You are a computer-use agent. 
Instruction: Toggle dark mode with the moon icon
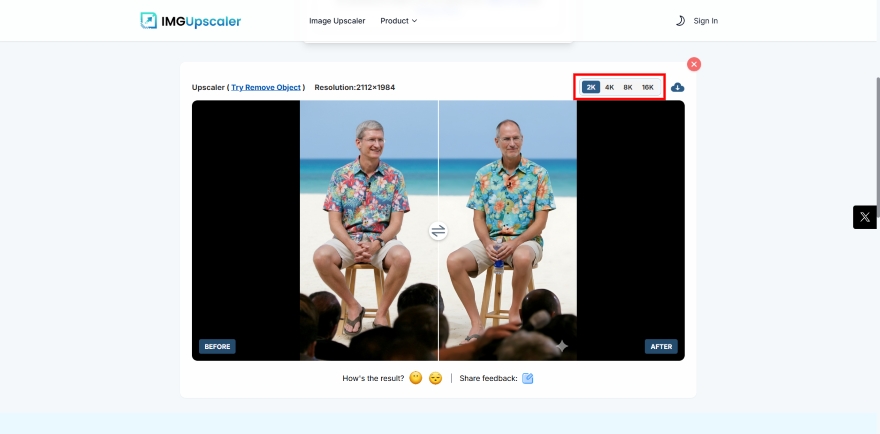680,21
